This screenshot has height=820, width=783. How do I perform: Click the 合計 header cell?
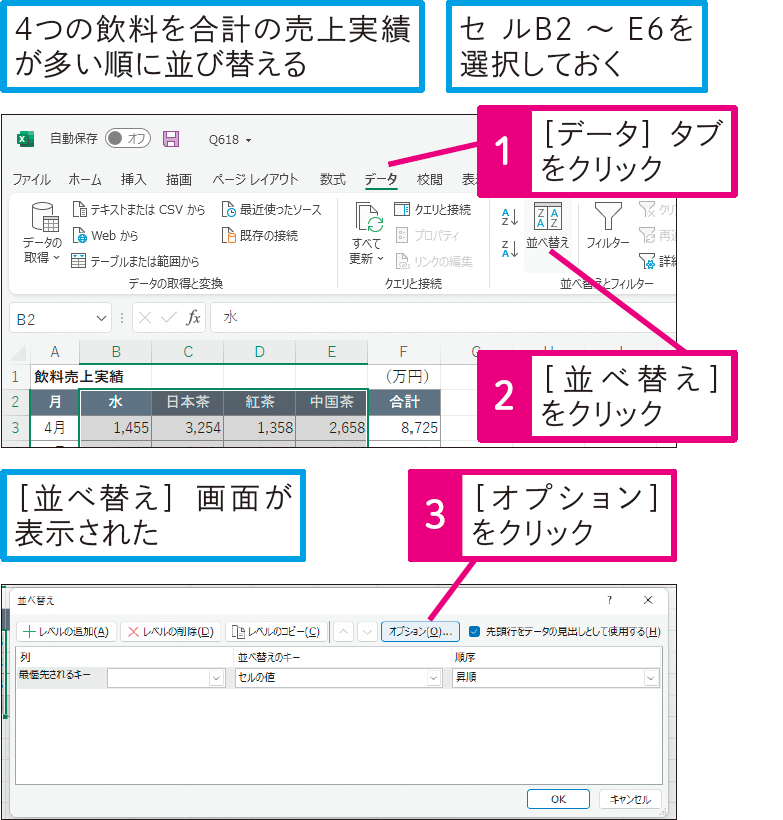tap(404, 402)
